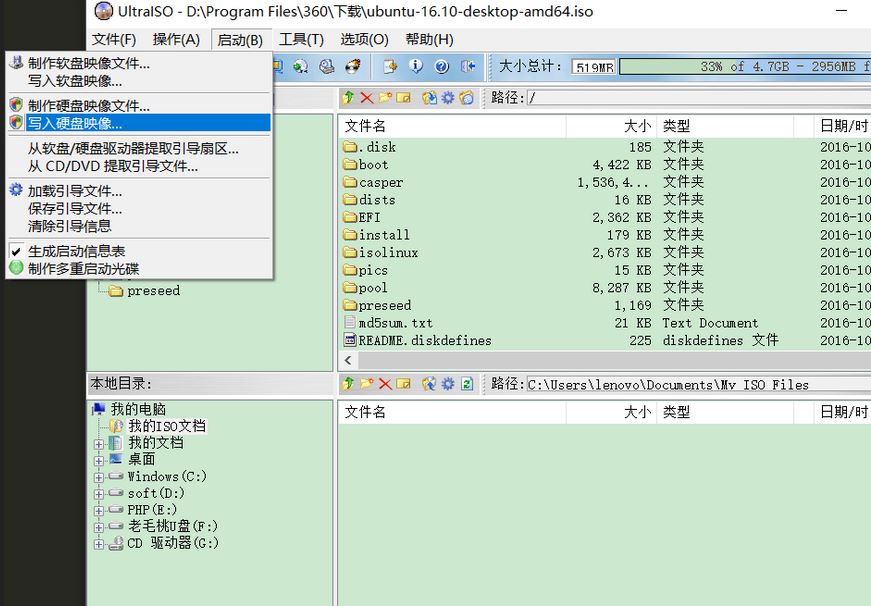This screenshot has width=871, height=606.
Task: Click rename icon in the local toolbar
Action: point(403,383)
